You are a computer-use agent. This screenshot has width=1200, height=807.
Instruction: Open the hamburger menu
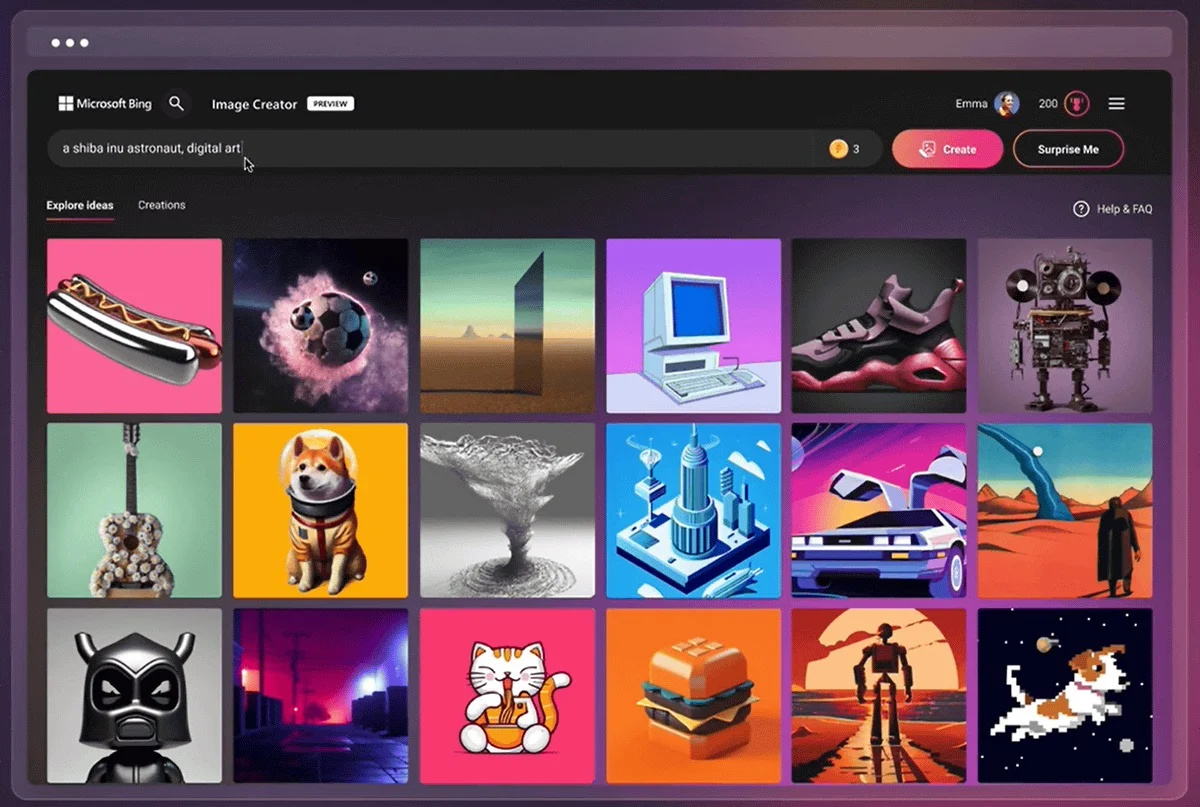point(1117,104)
